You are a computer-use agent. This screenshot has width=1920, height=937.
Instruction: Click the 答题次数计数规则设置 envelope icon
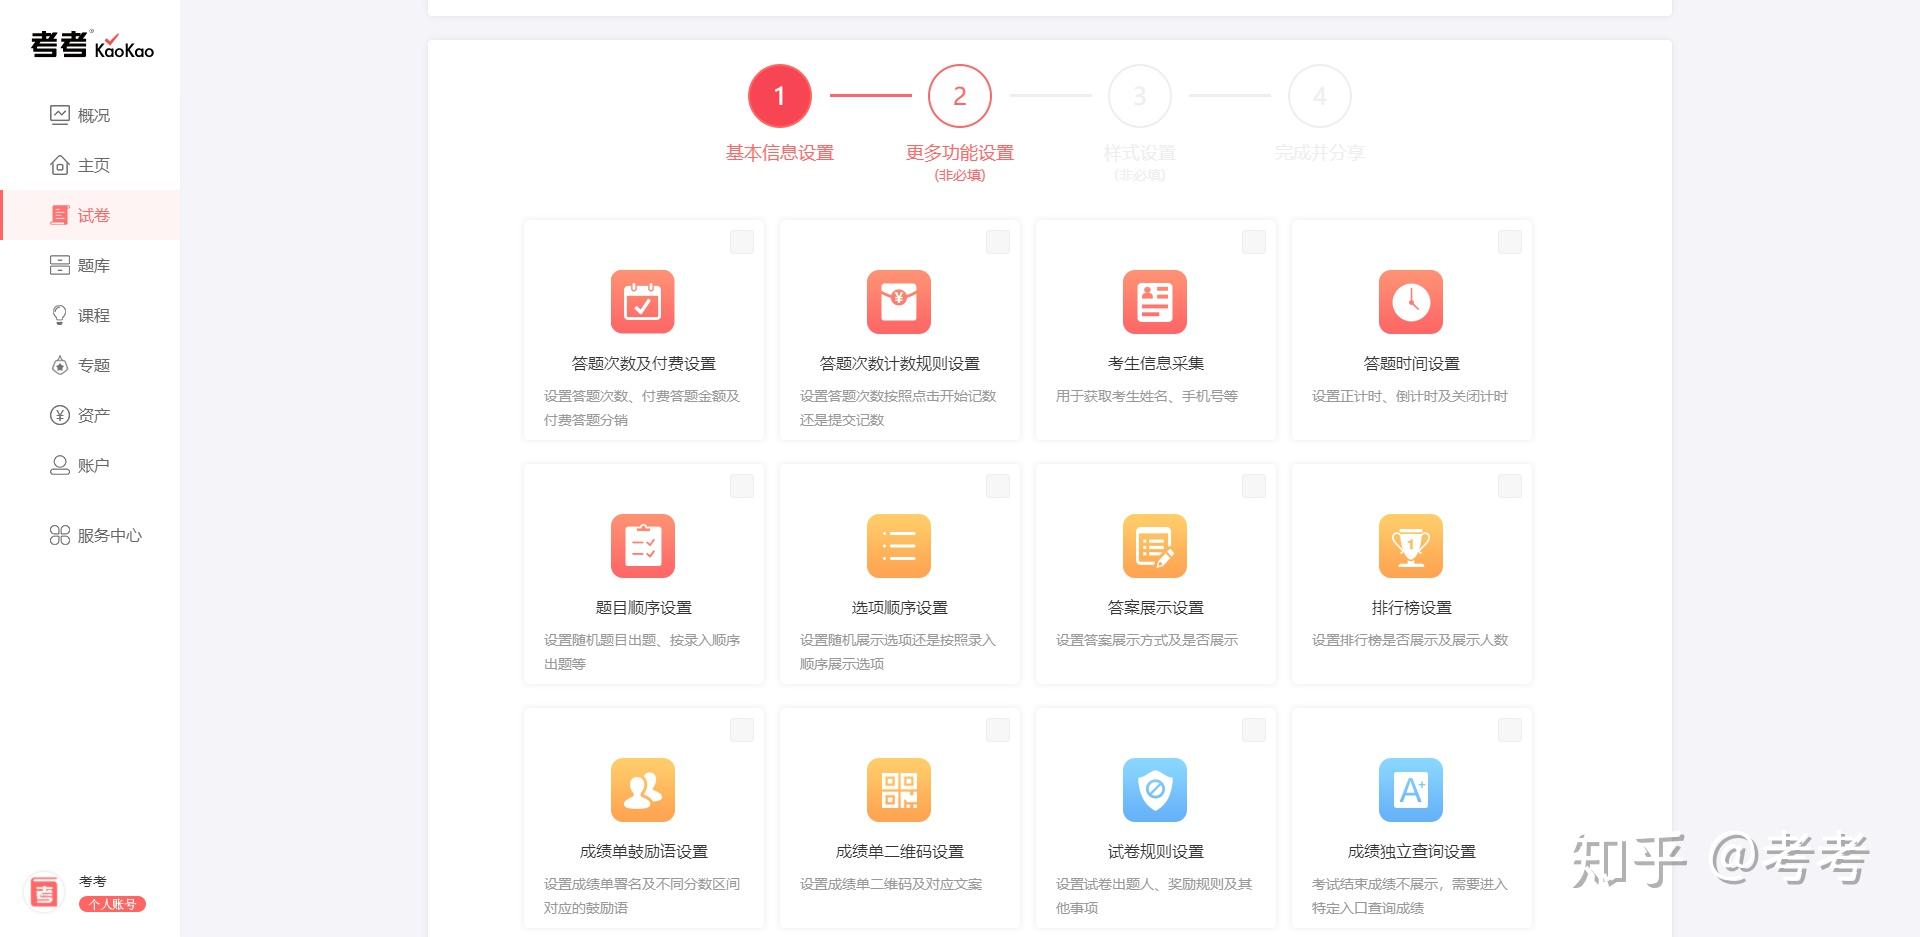[x=899, y=302]
